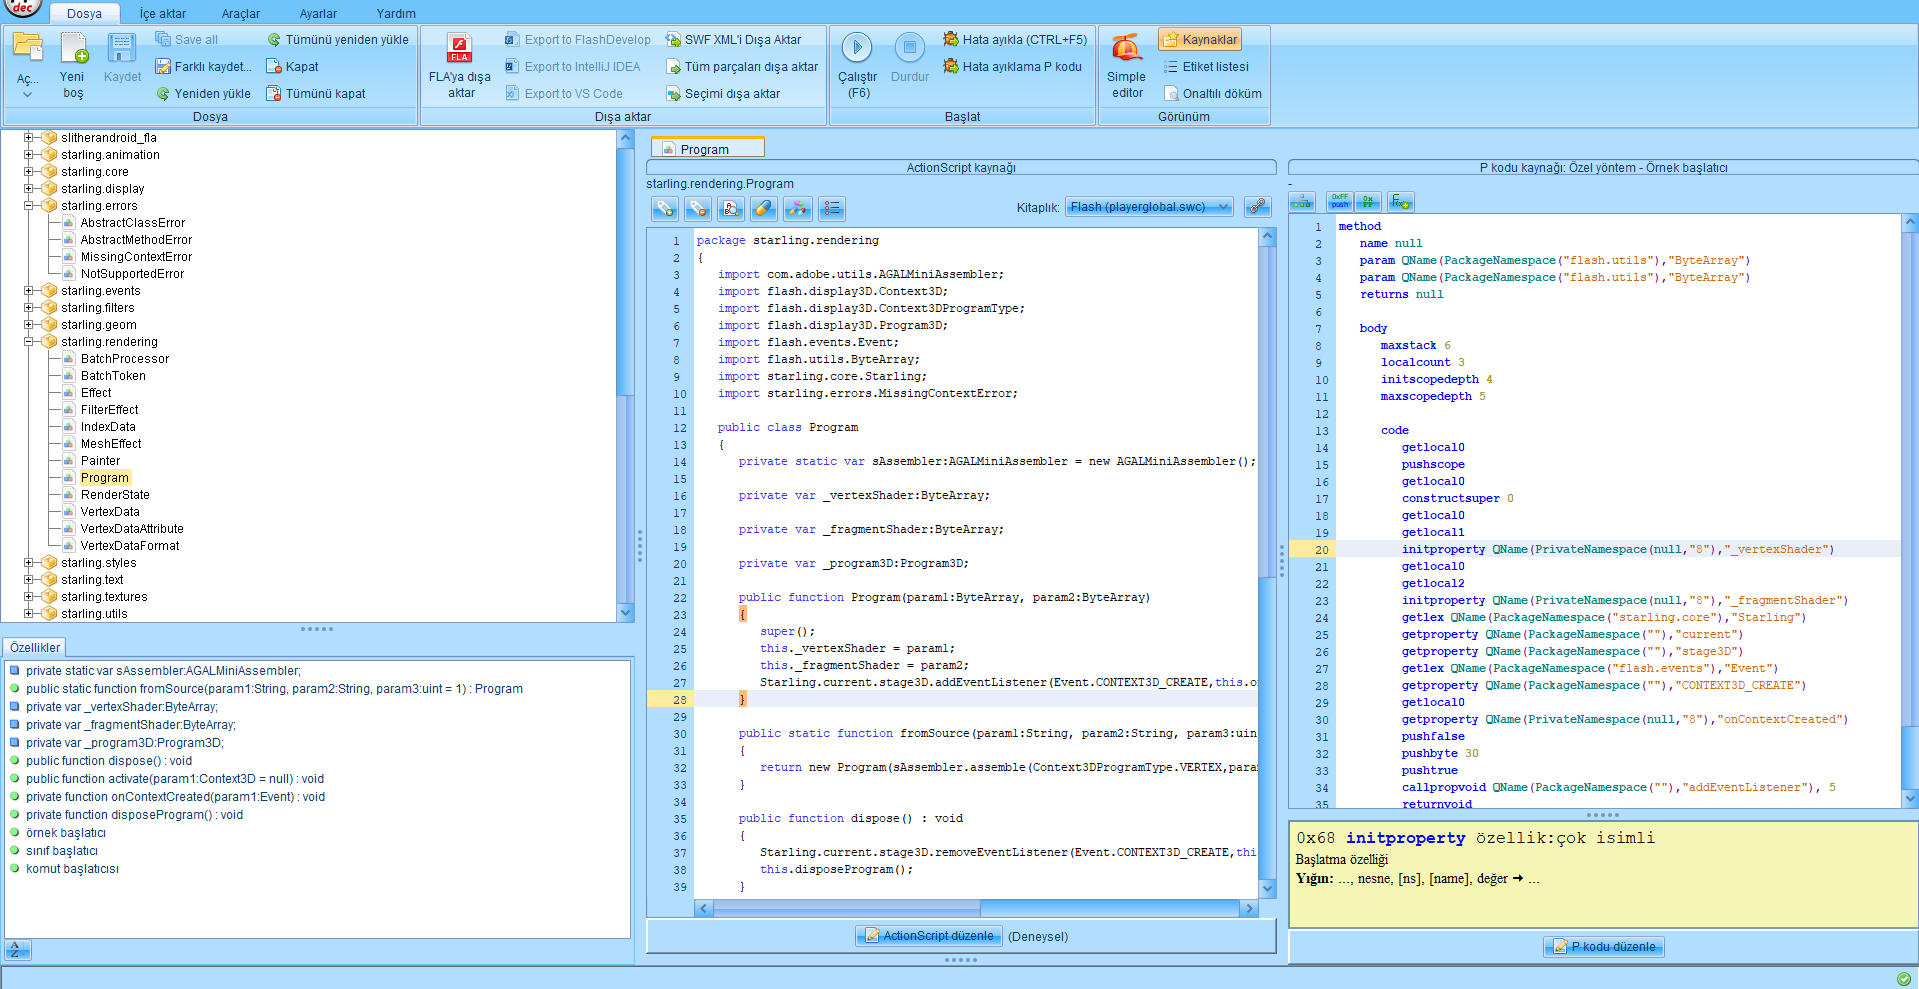The image size is (1919, 989).
Task: Toggle the Etiket listesi view
Action: click(x=1206, y=67)
